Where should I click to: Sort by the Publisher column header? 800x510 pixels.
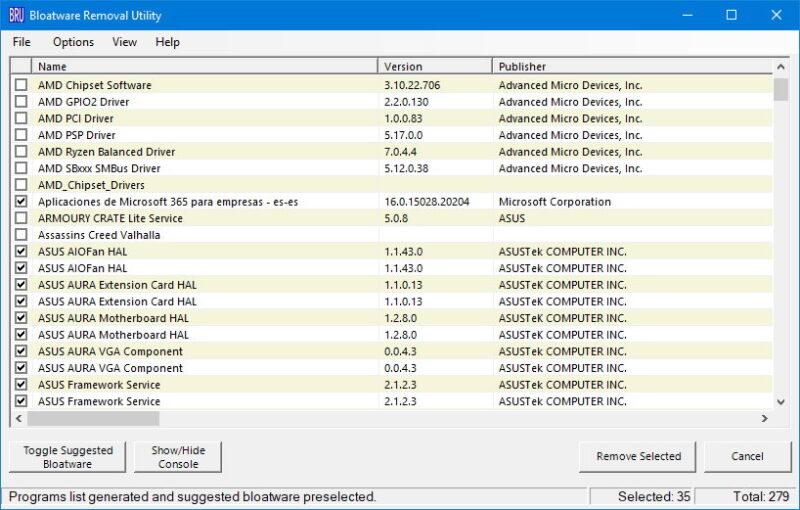tap(630, 66)
